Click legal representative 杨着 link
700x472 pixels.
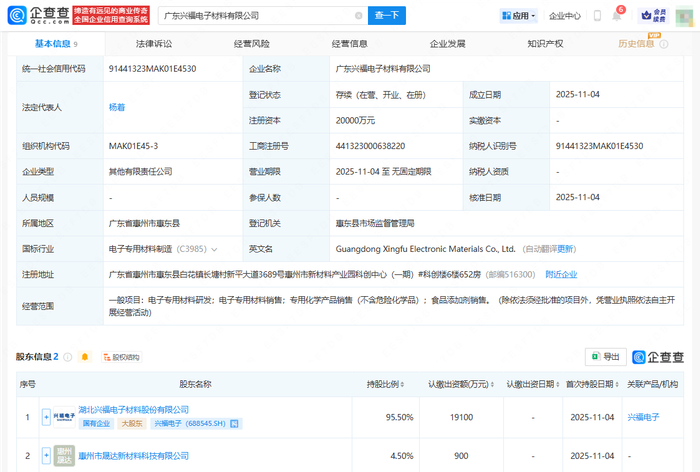pyautogui.click(x=117, y=106)
